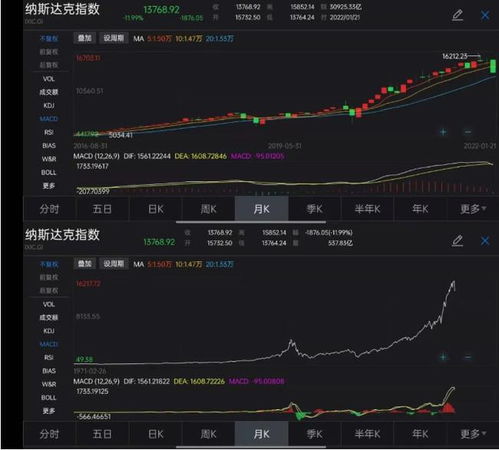Image resolution: width=499 pixels, height=450 pixels.
Task: Click the 纳斯达克指数 title of lower chart
Action: tap(62, 235)
